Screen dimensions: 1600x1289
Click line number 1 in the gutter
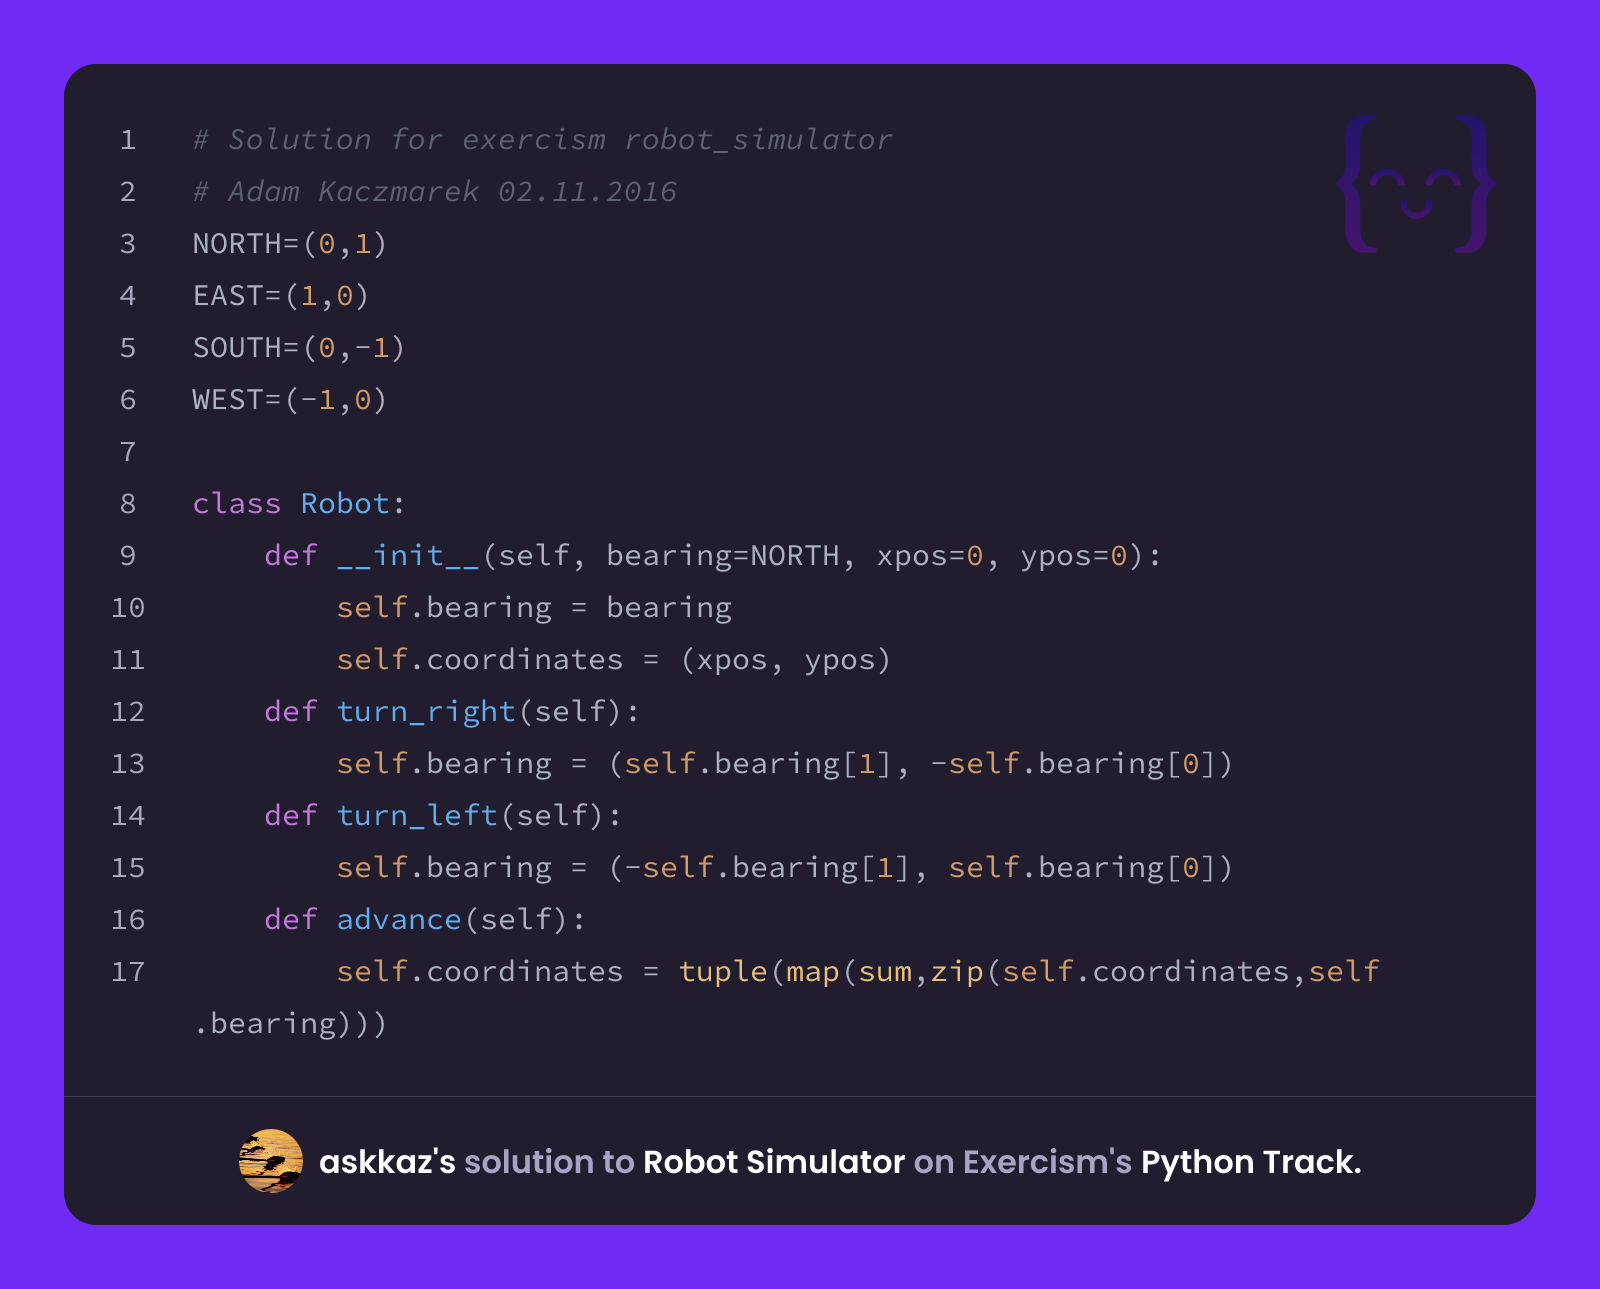coord(128,140)
